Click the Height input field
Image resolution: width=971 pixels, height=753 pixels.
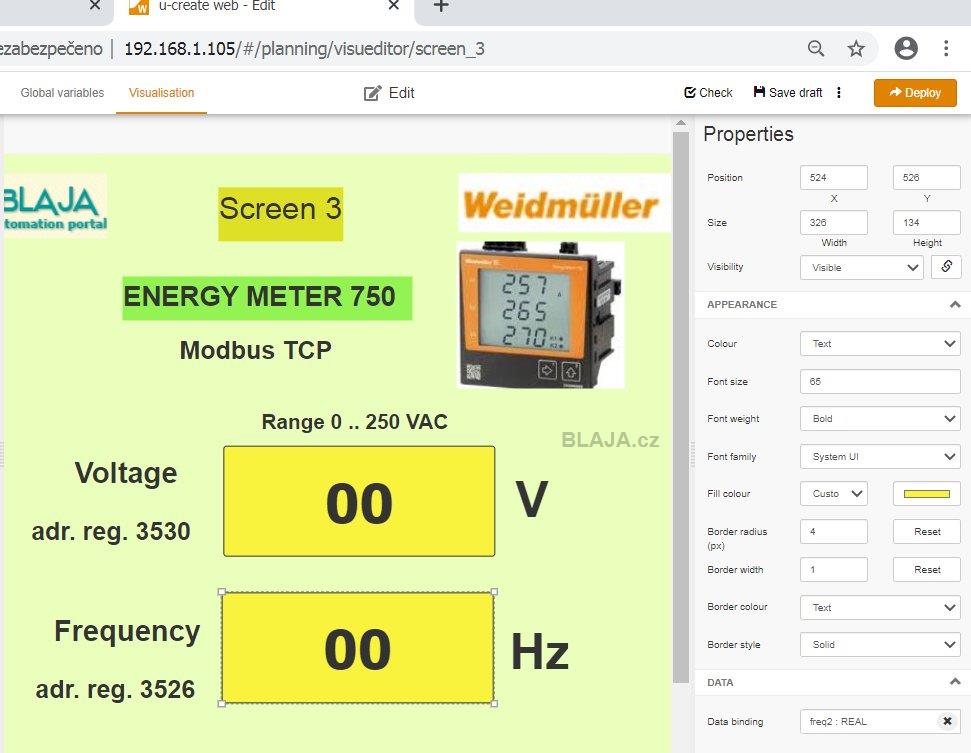[x=926, y=222]
